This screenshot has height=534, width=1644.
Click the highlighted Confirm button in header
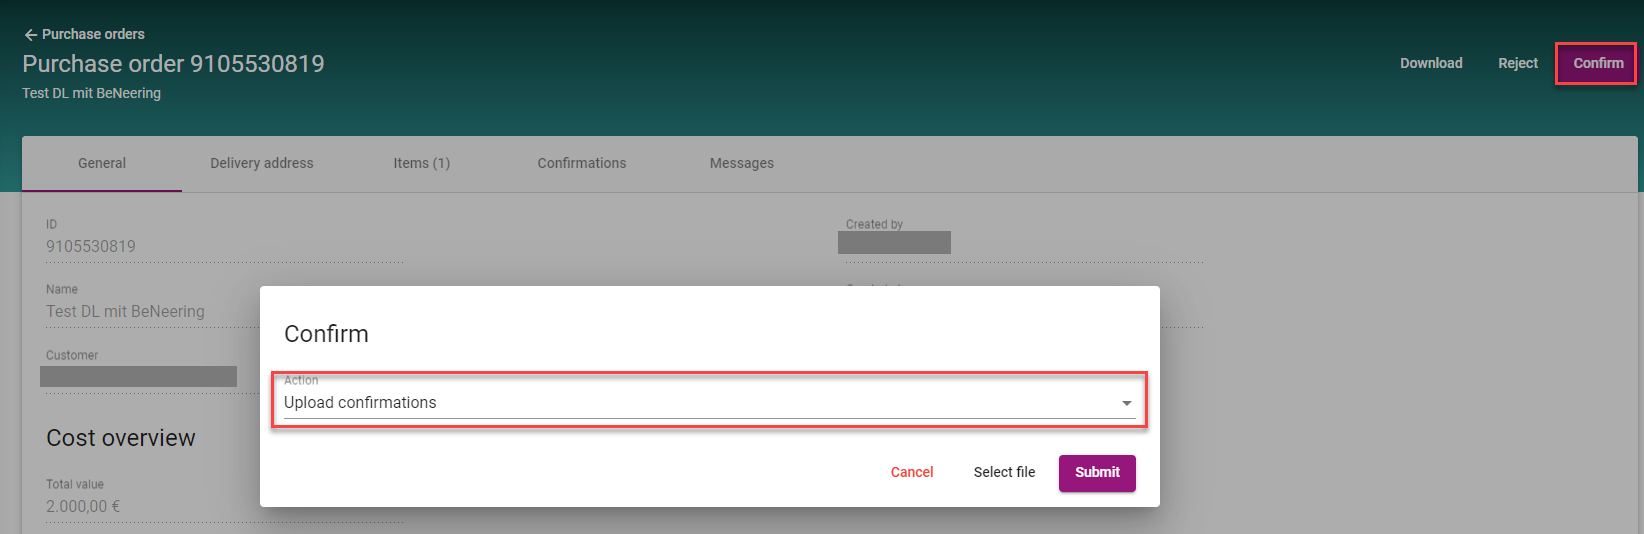point(1597,63)
